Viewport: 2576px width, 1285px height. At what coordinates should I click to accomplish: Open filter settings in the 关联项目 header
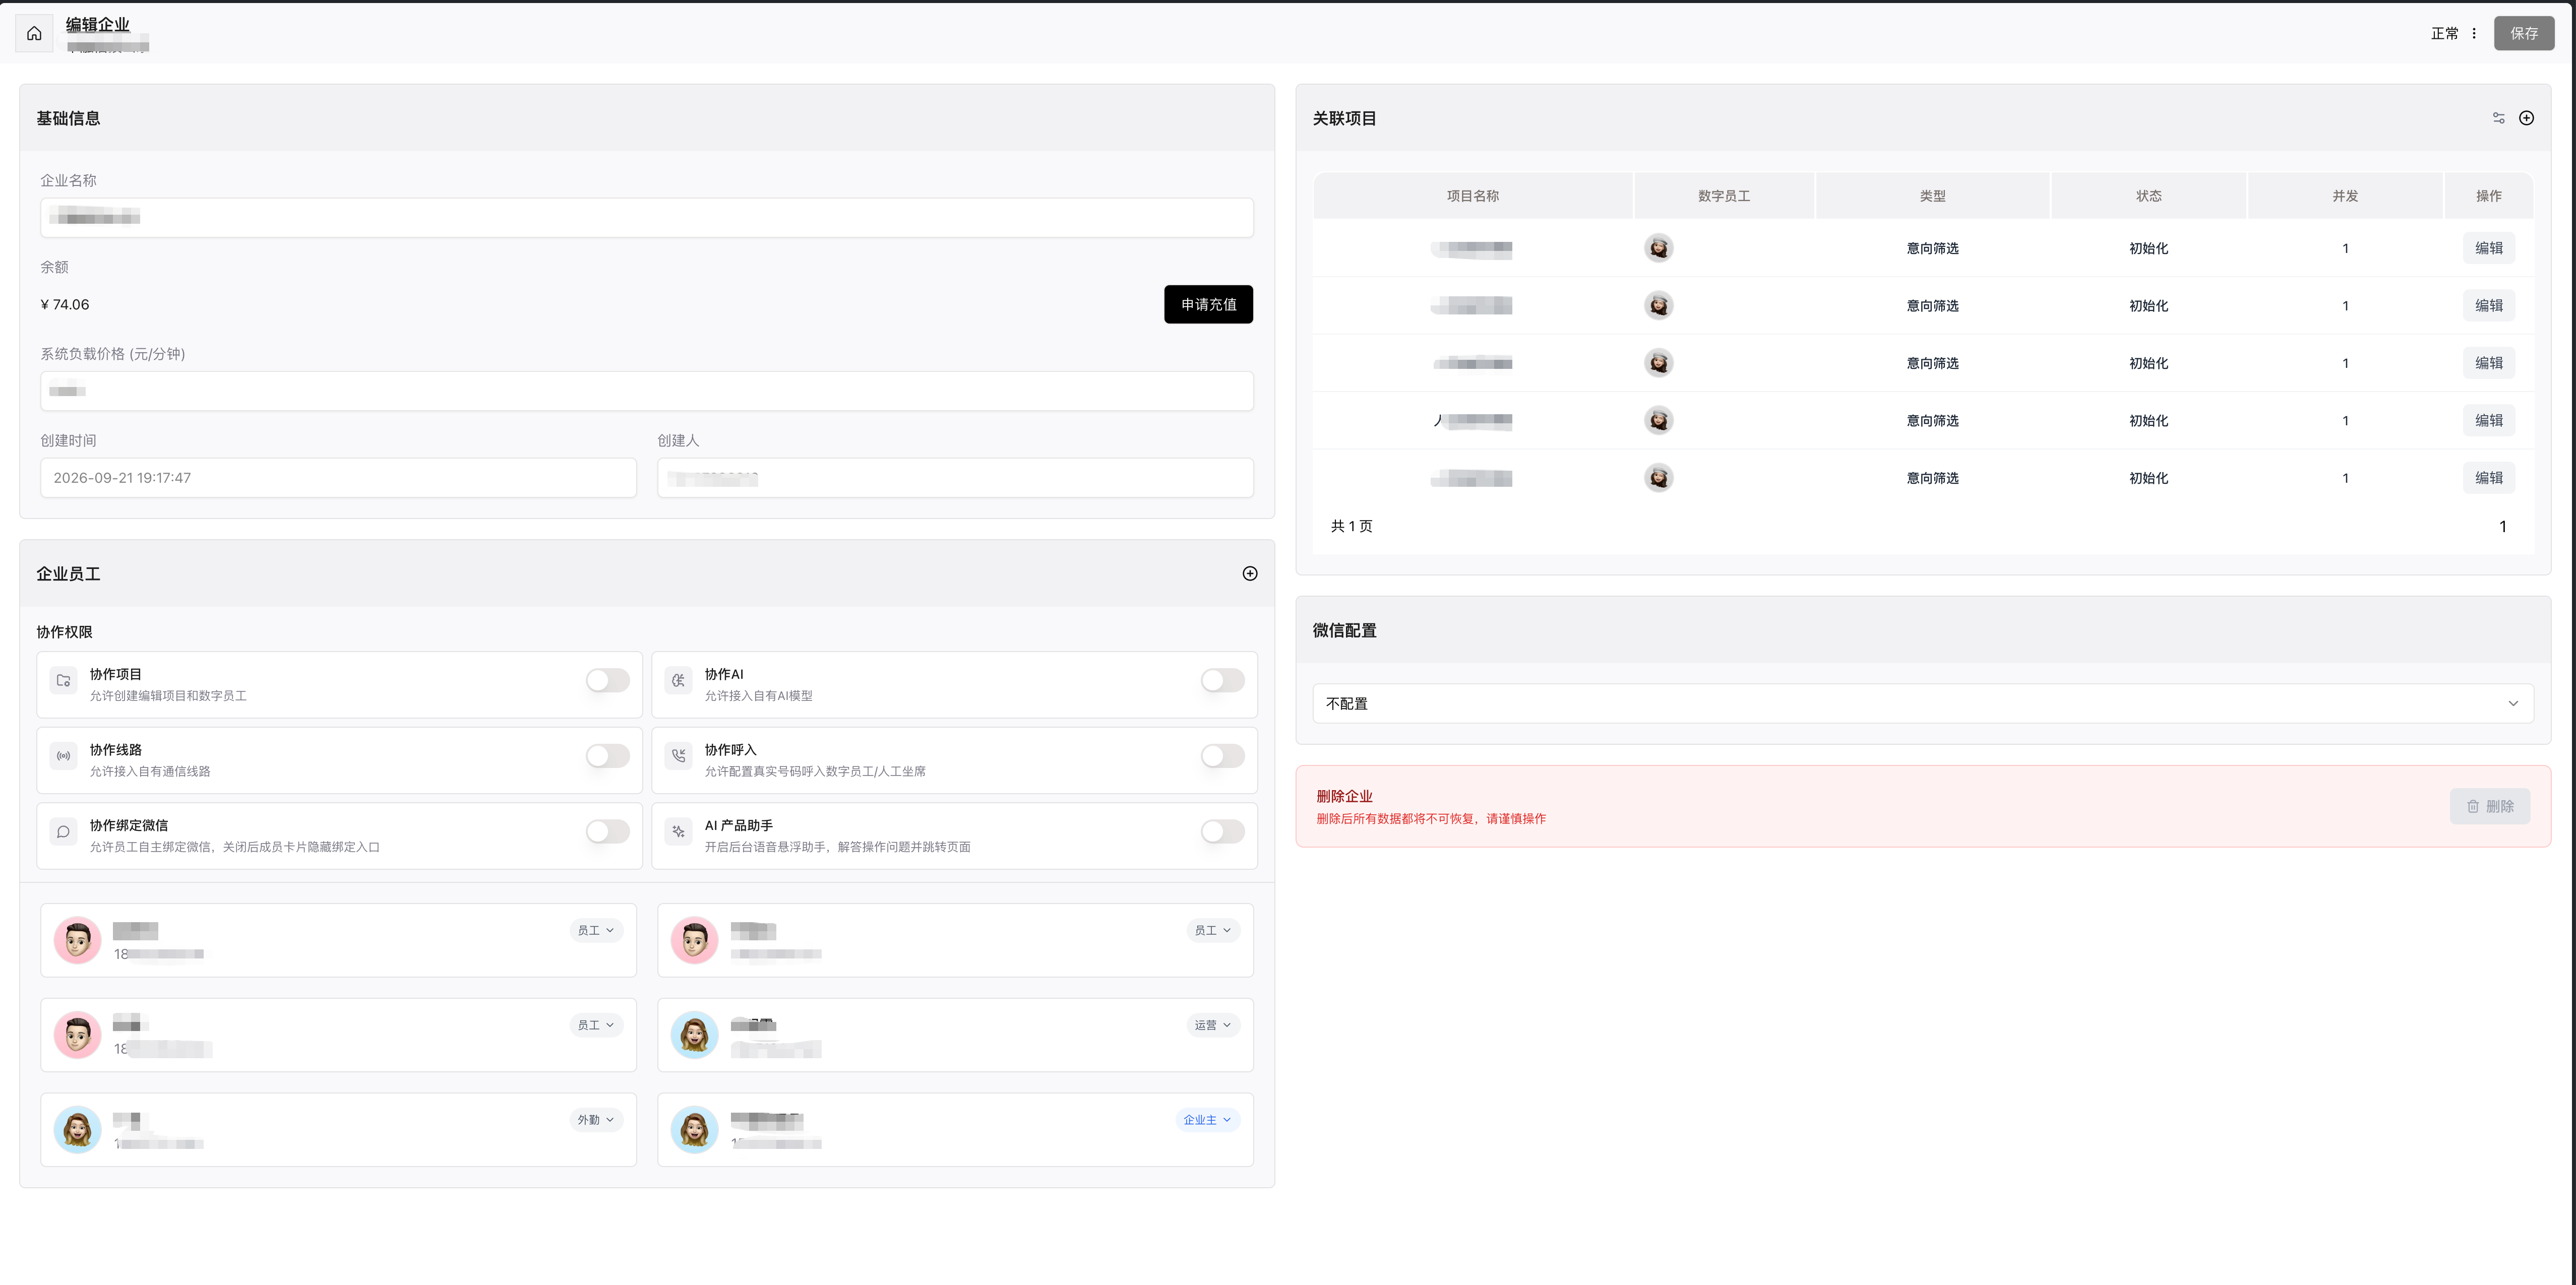2498,118
